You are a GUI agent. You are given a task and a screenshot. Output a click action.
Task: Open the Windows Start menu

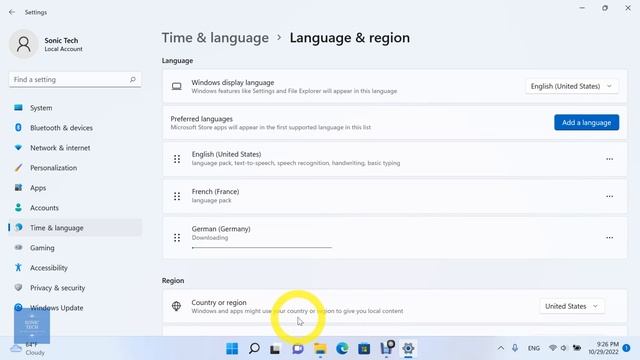coord(232,349)
